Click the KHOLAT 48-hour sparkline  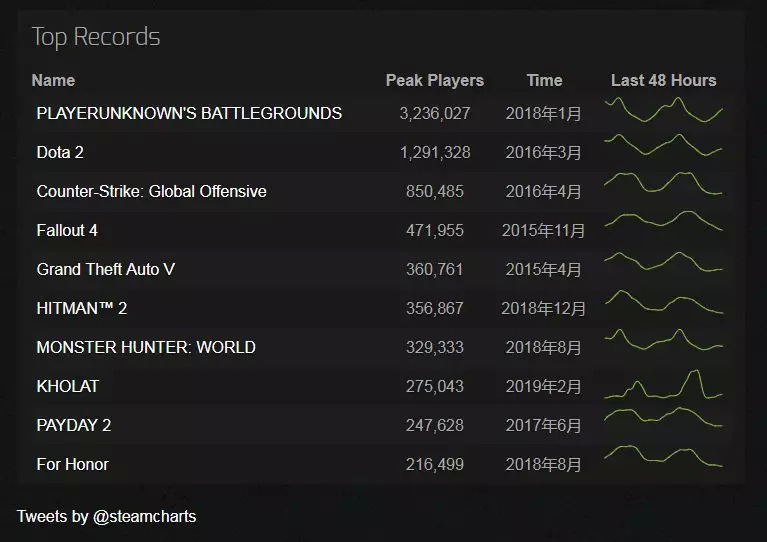[663, 384]
